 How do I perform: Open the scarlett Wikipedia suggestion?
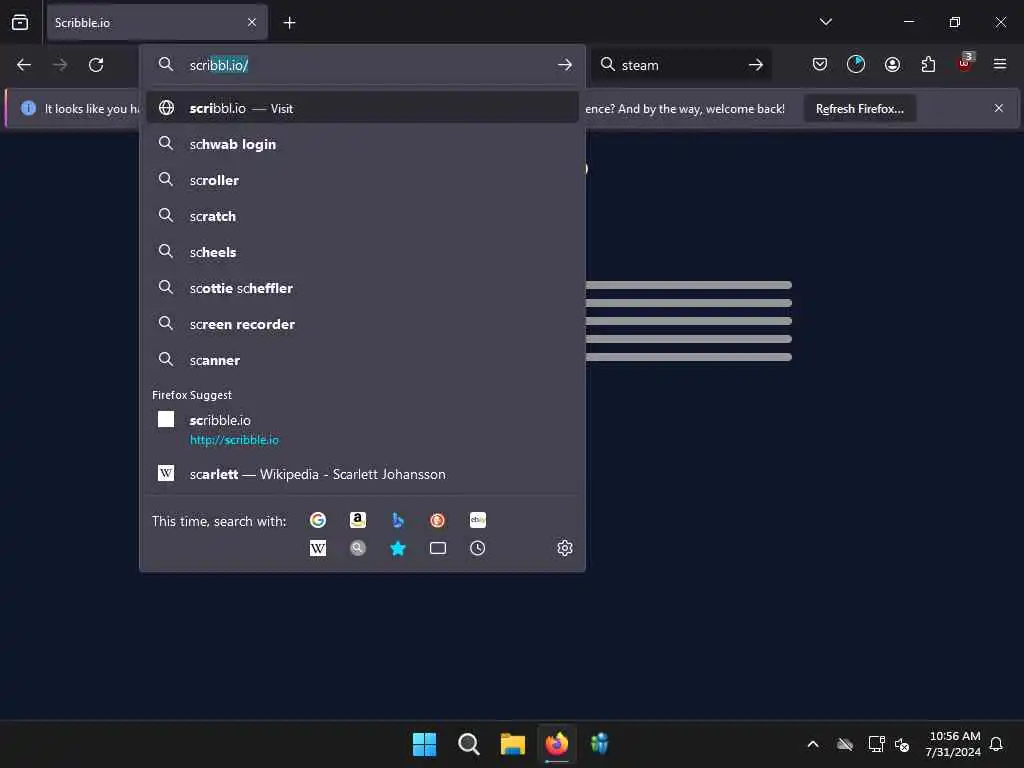362,474
